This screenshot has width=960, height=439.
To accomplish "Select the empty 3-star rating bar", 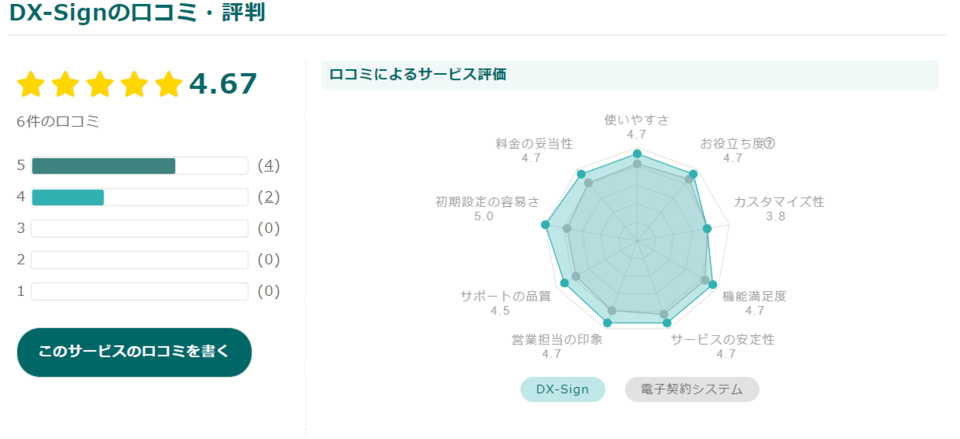I will tap(140, 228).
